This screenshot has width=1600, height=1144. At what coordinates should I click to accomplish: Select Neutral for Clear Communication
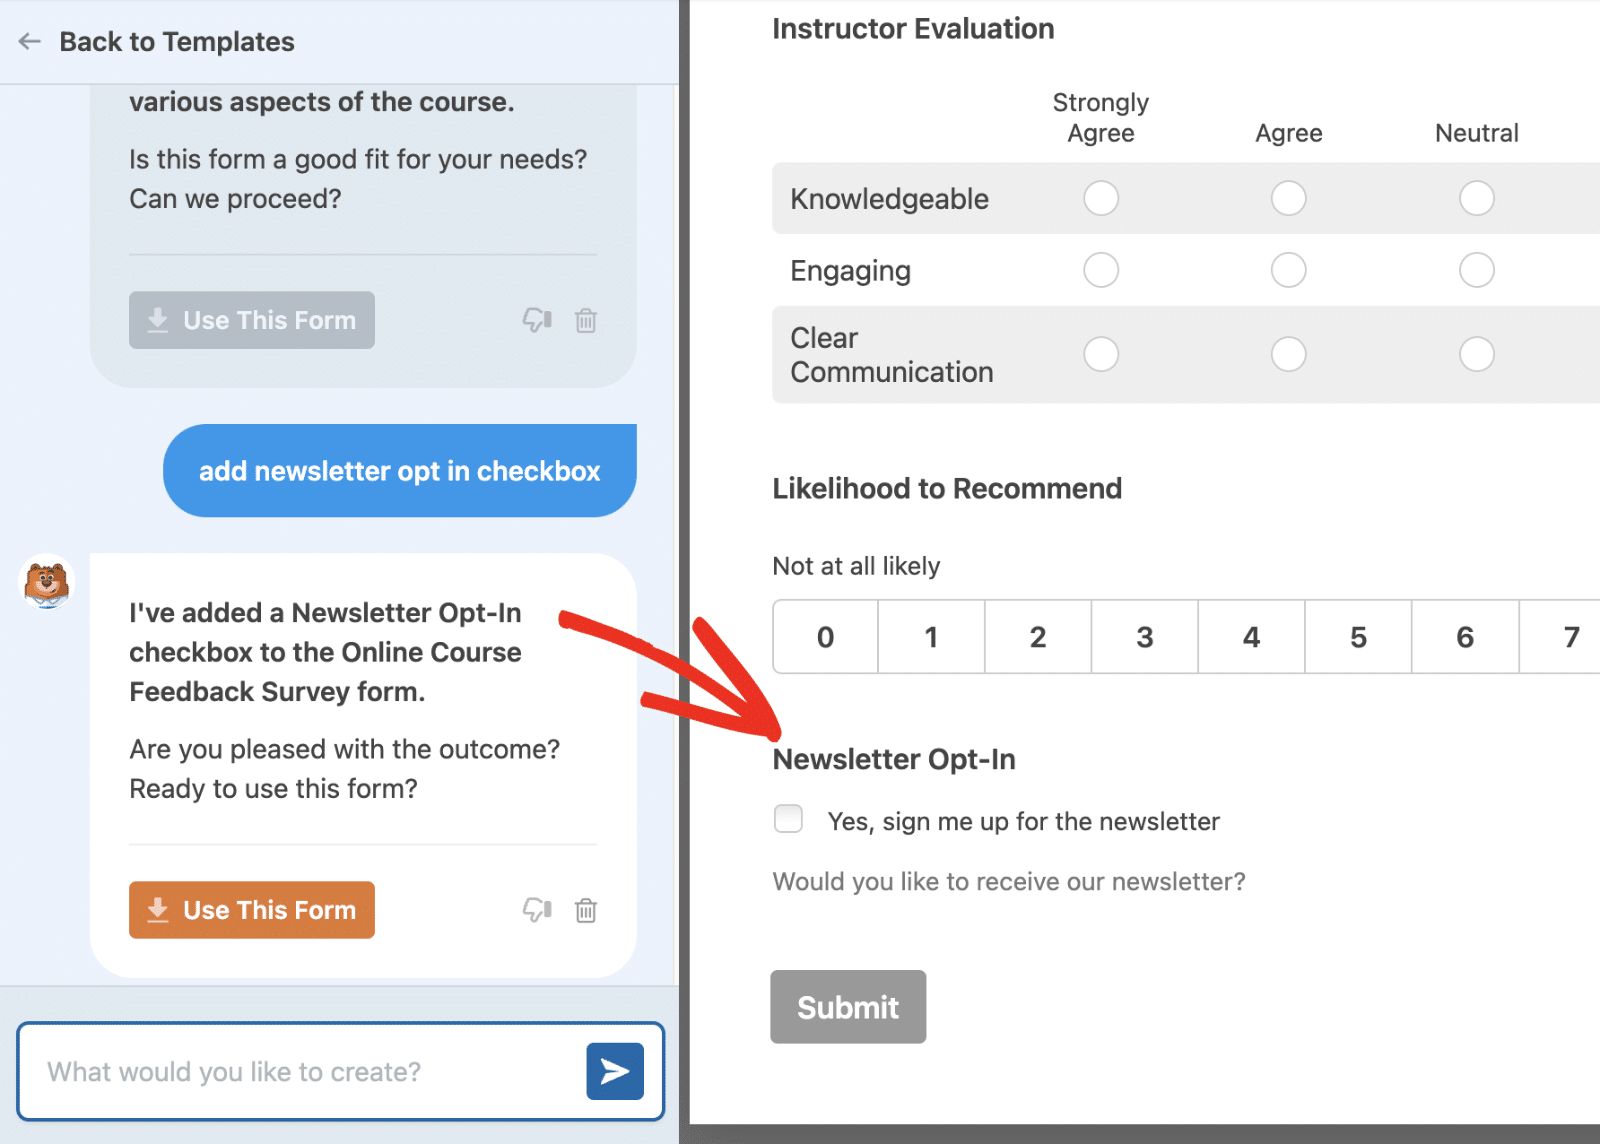click(1476, 354)
